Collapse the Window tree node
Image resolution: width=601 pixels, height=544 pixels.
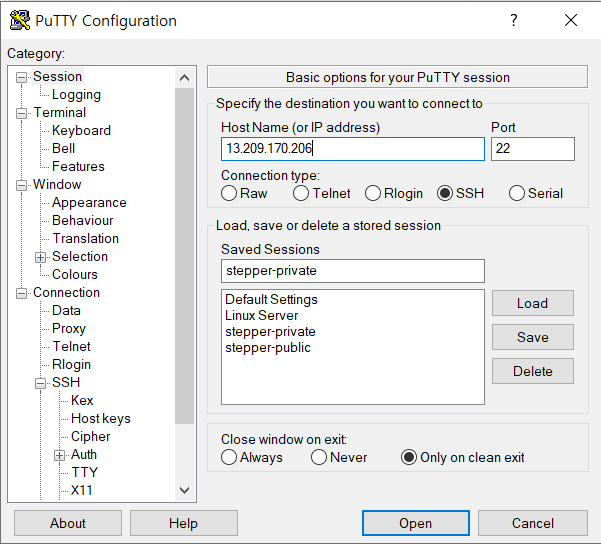[21, 186]
